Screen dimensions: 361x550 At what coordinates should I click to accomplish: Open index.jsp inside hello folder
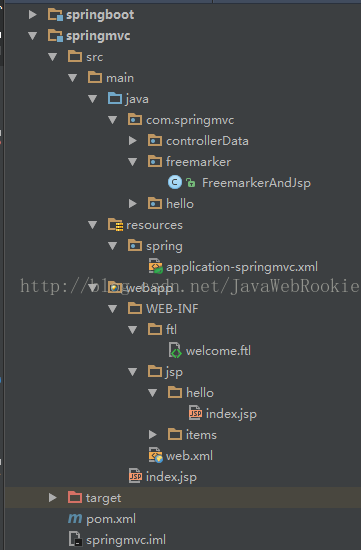[231, 414]
